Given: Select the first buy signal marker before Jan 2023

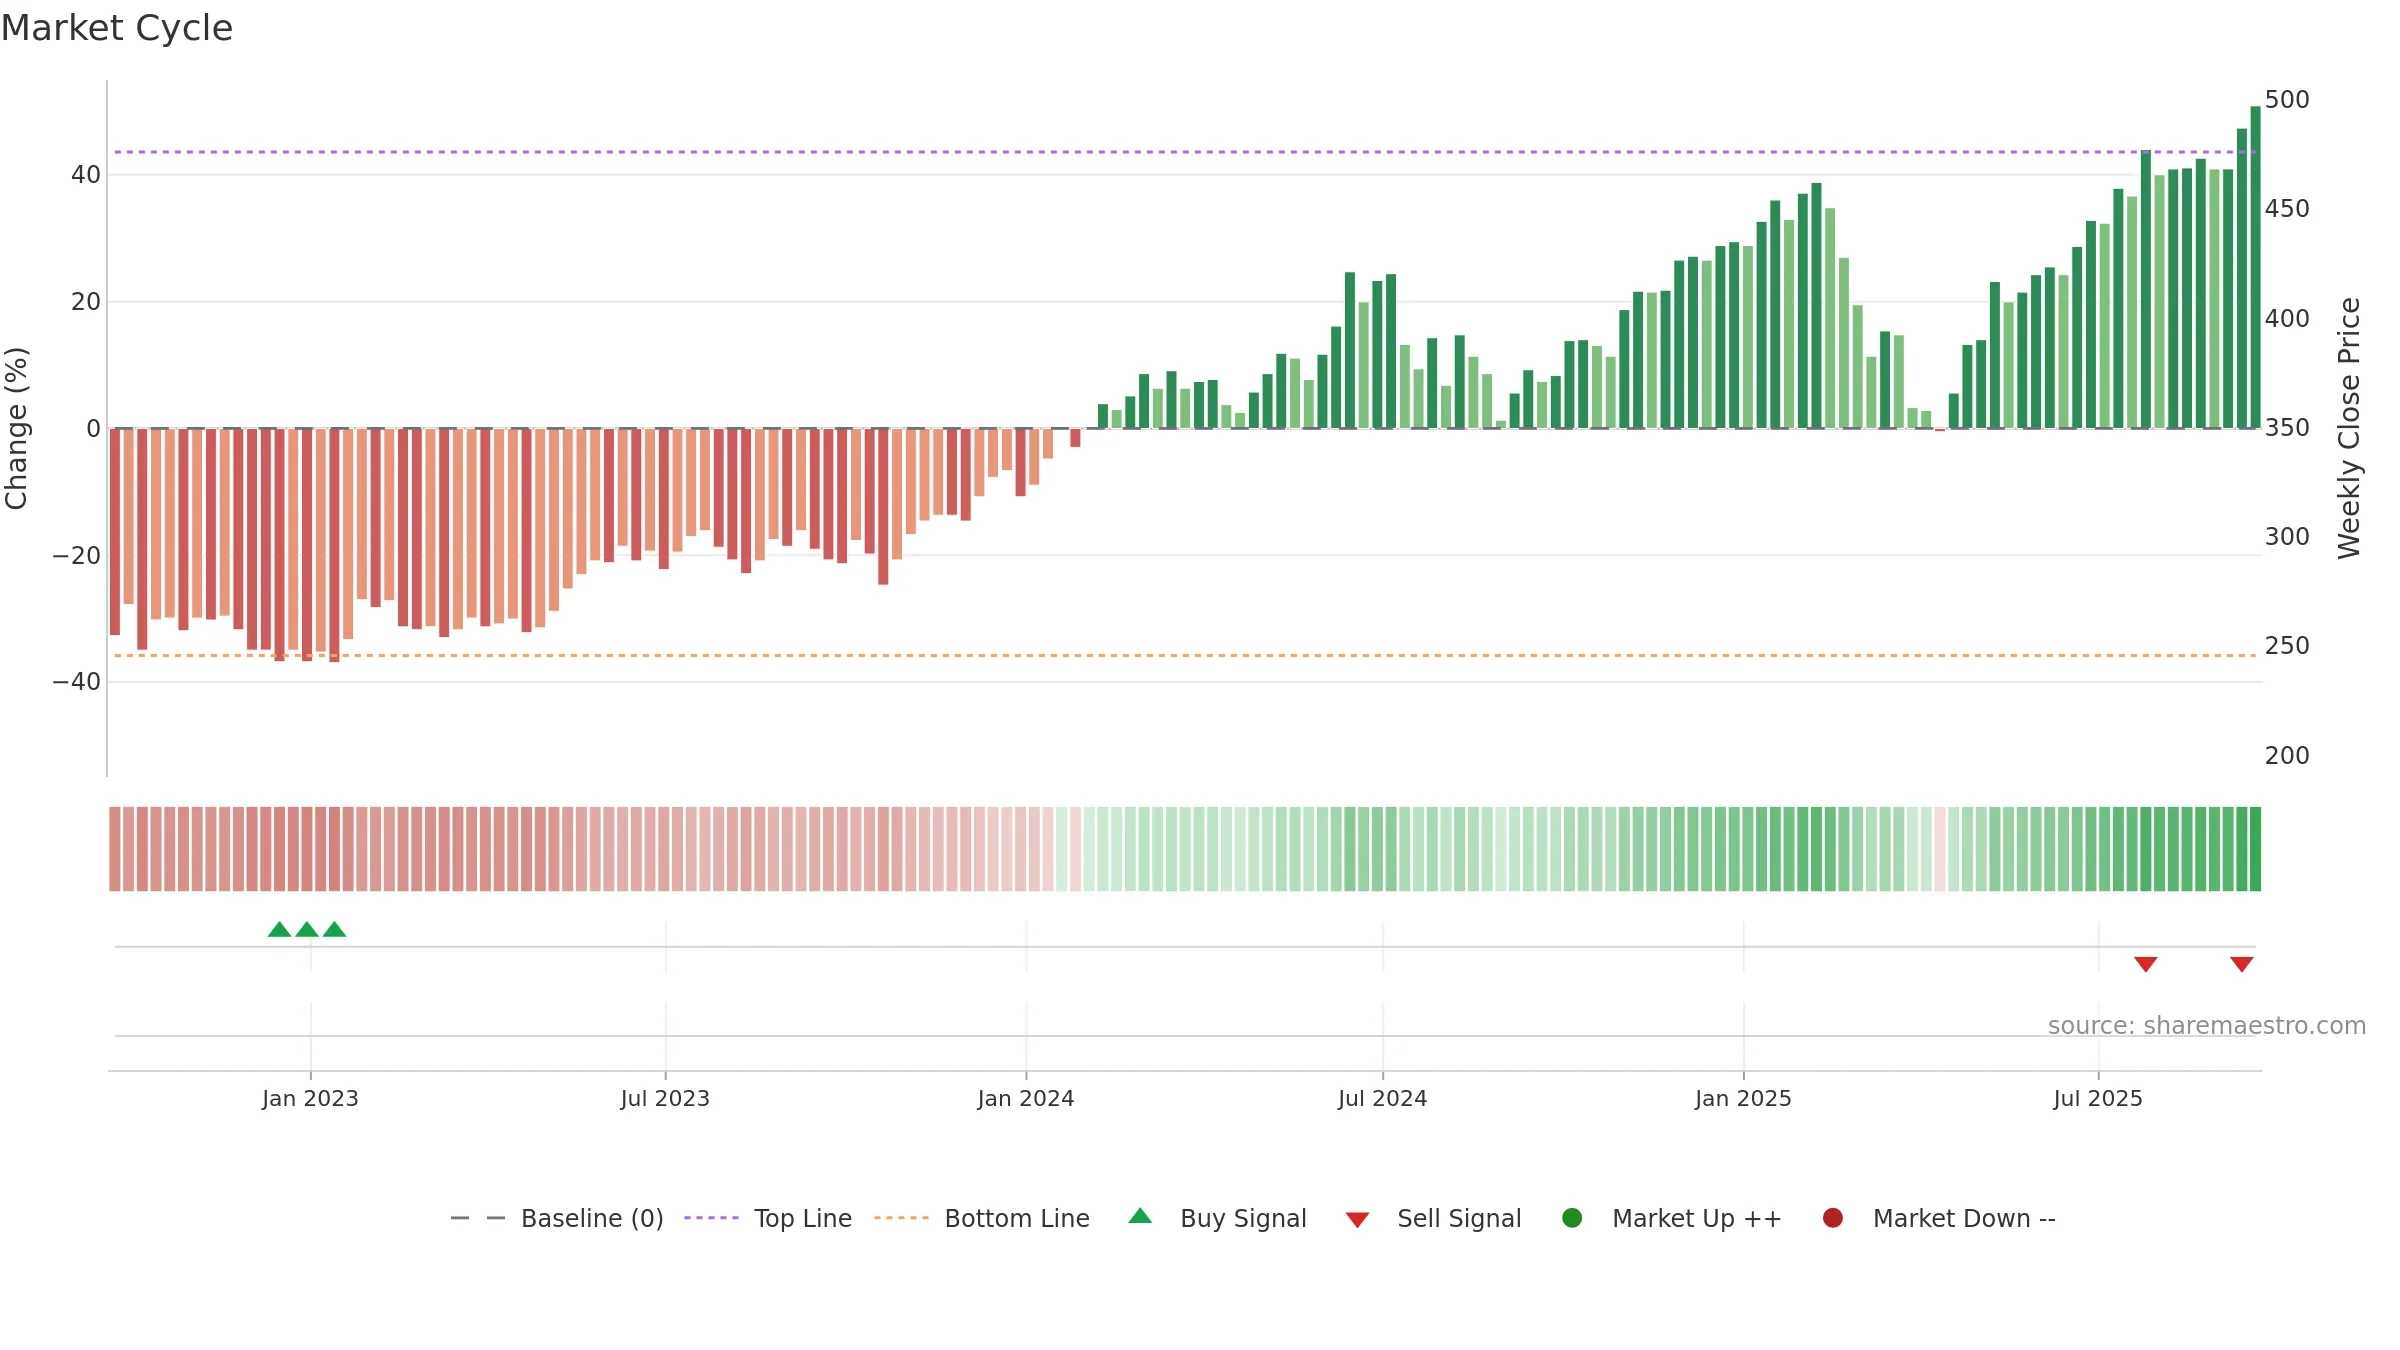Looking at the screenshot, I should (280, 930).
